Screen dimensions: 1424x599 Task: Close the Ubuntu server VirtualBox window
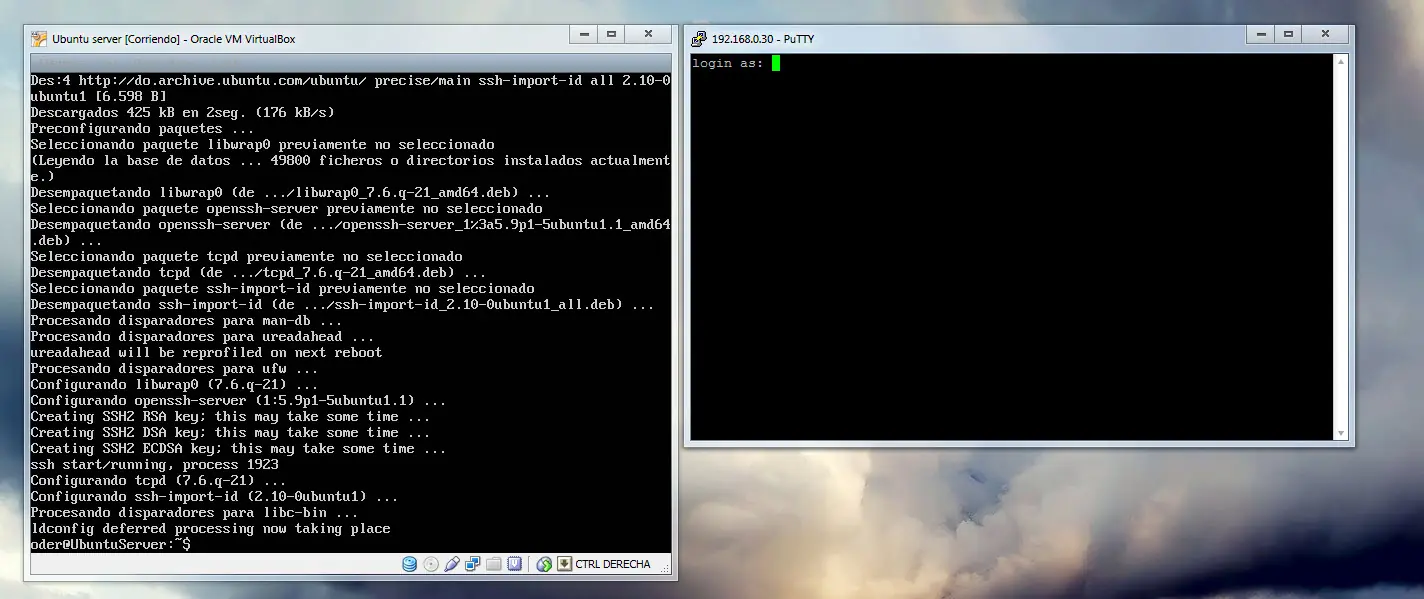pyautogui.click(x=648, y=34)
